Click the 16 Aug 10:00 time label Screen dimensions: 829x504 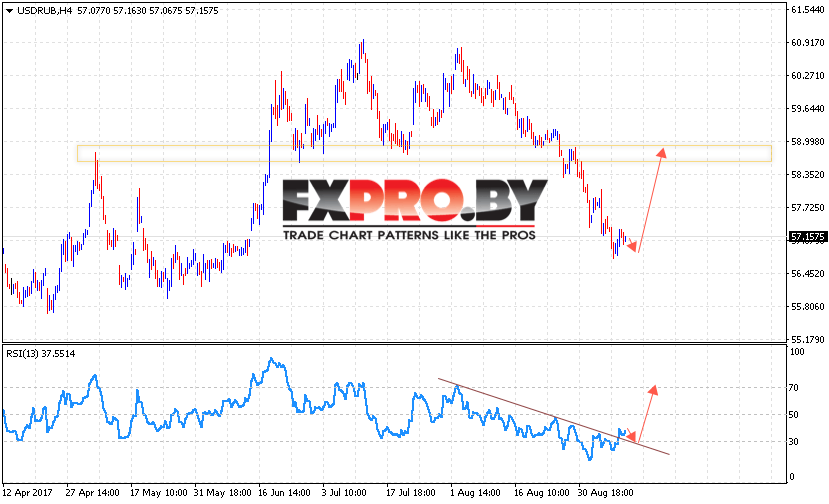pyautogui.click(x=541, y=493)
